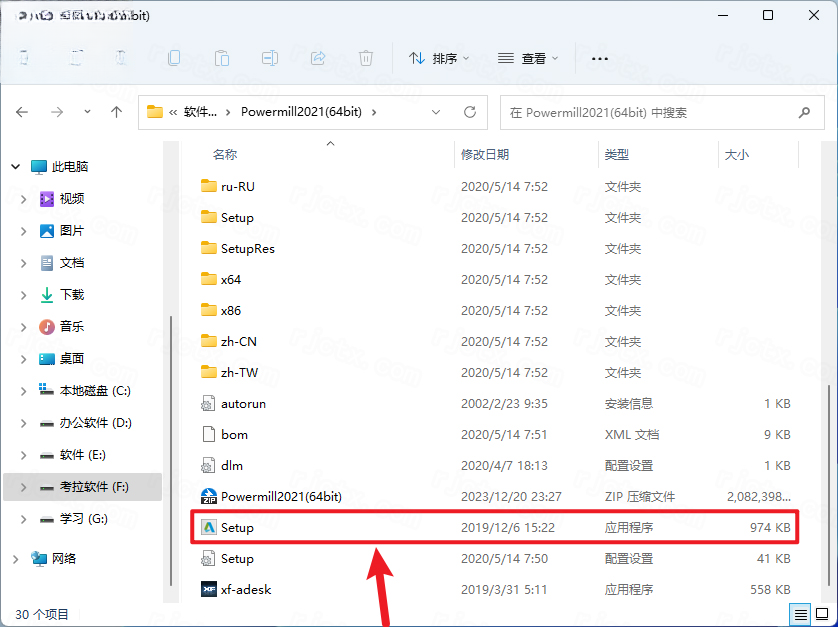The width and height of the screenshot is (838, 627).
Task: Open the 查看 view dropdown
Action: (527, 58)
